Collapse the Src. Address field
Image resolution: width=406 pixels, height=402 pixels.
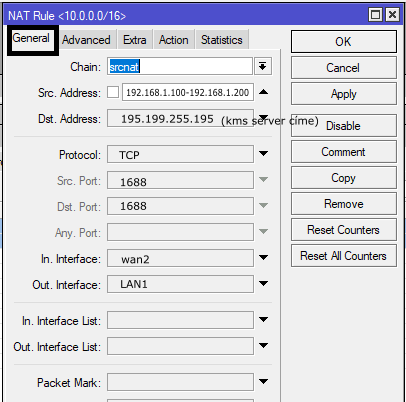coord(263,92)
